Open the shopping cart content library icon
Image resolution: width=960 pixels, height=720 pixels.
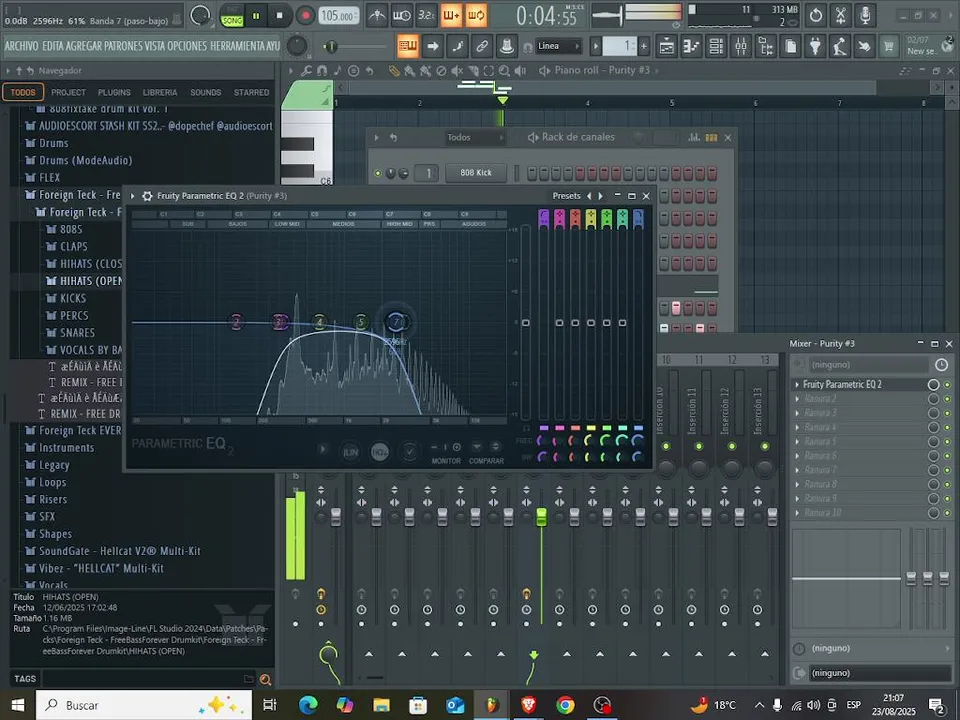[x=888, y=47]
